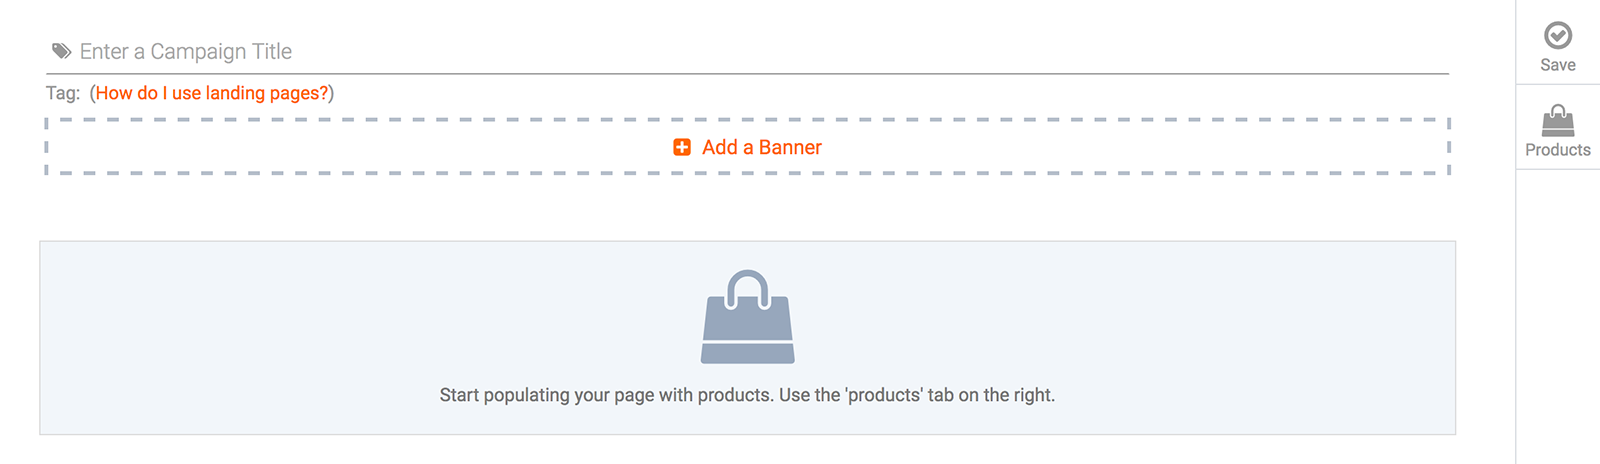Click the large shopping bag placeholder icon

[748, 316]
